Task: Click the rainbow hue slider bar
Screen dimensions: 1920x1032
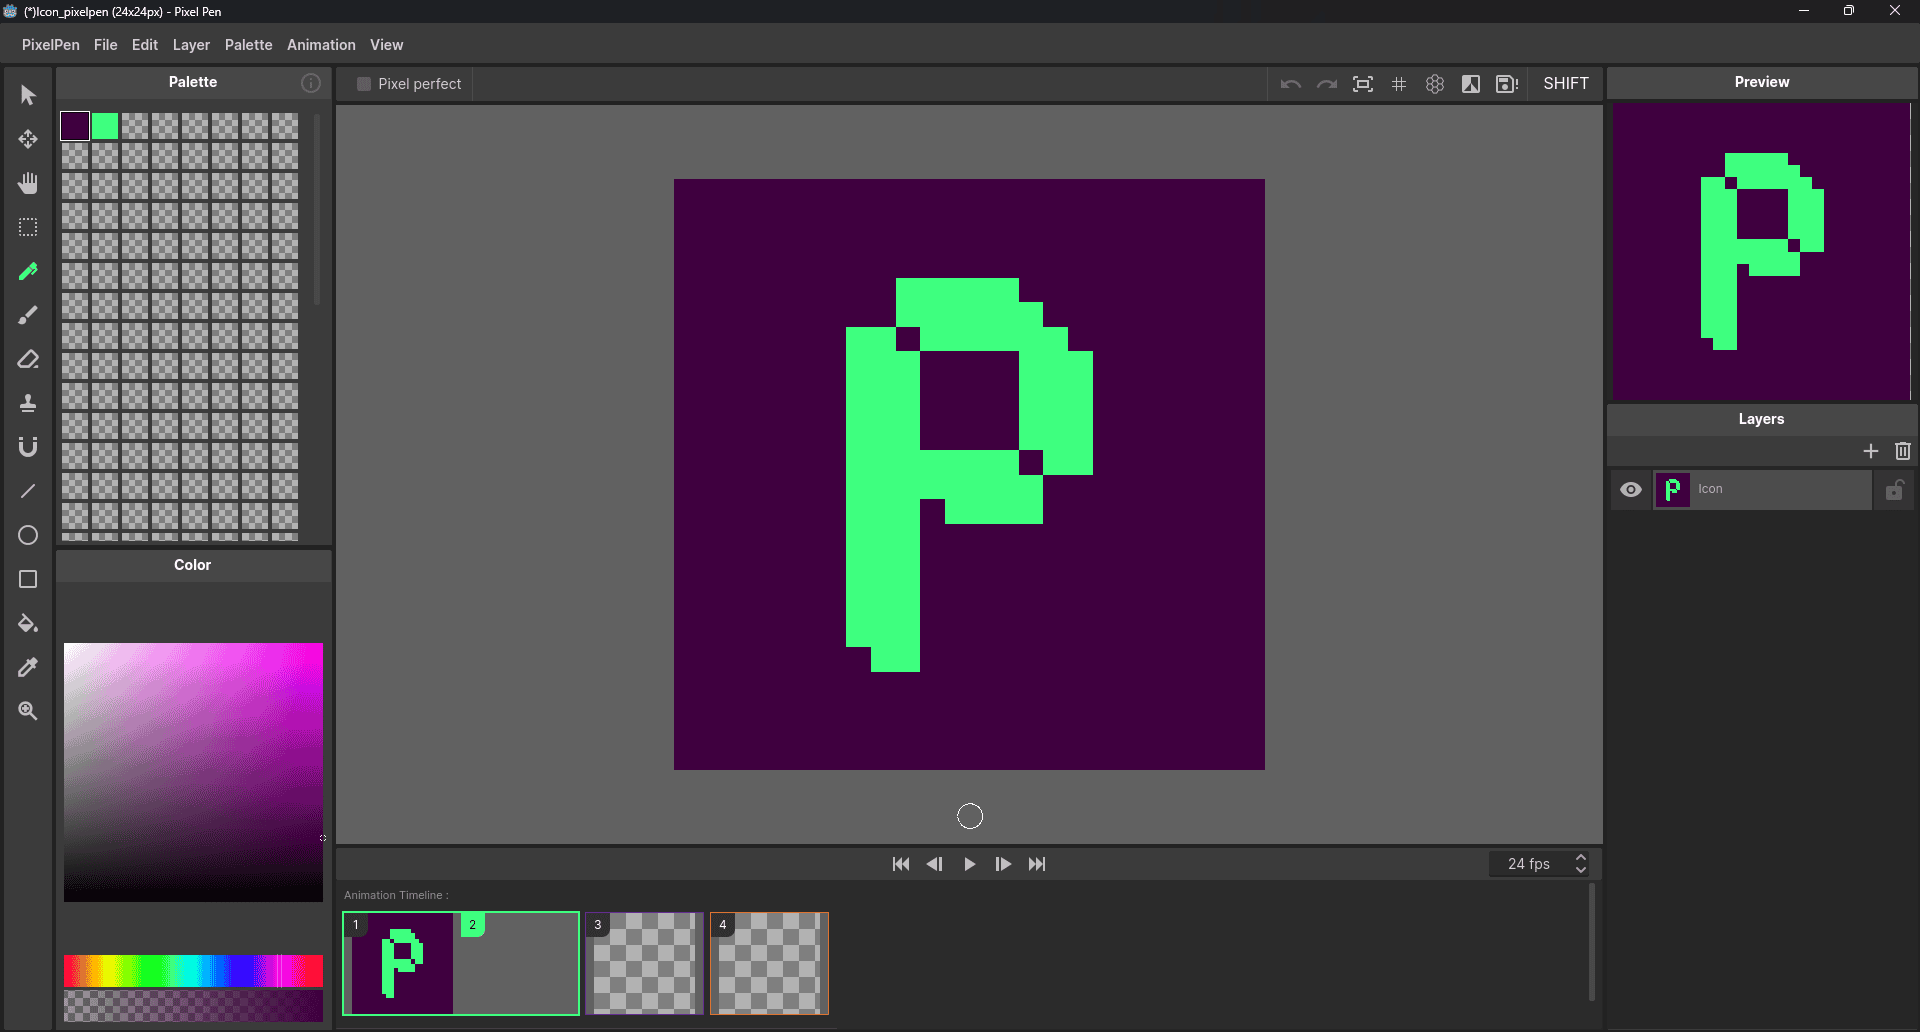Action: [193, 971]
